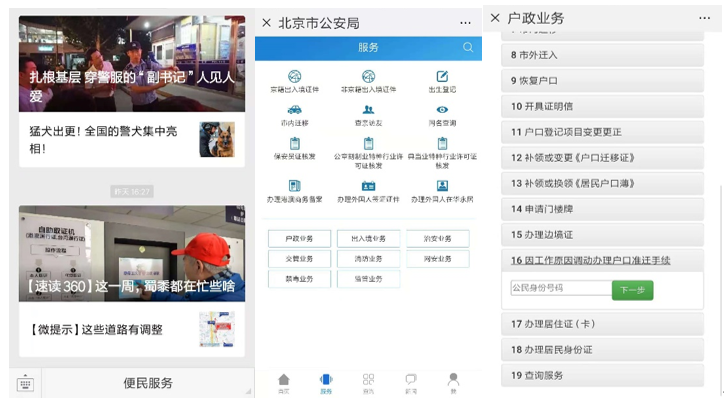Open the more options dots beside 北京市公安局
This screenshot has width=724, height=407.
coord(465,22)
